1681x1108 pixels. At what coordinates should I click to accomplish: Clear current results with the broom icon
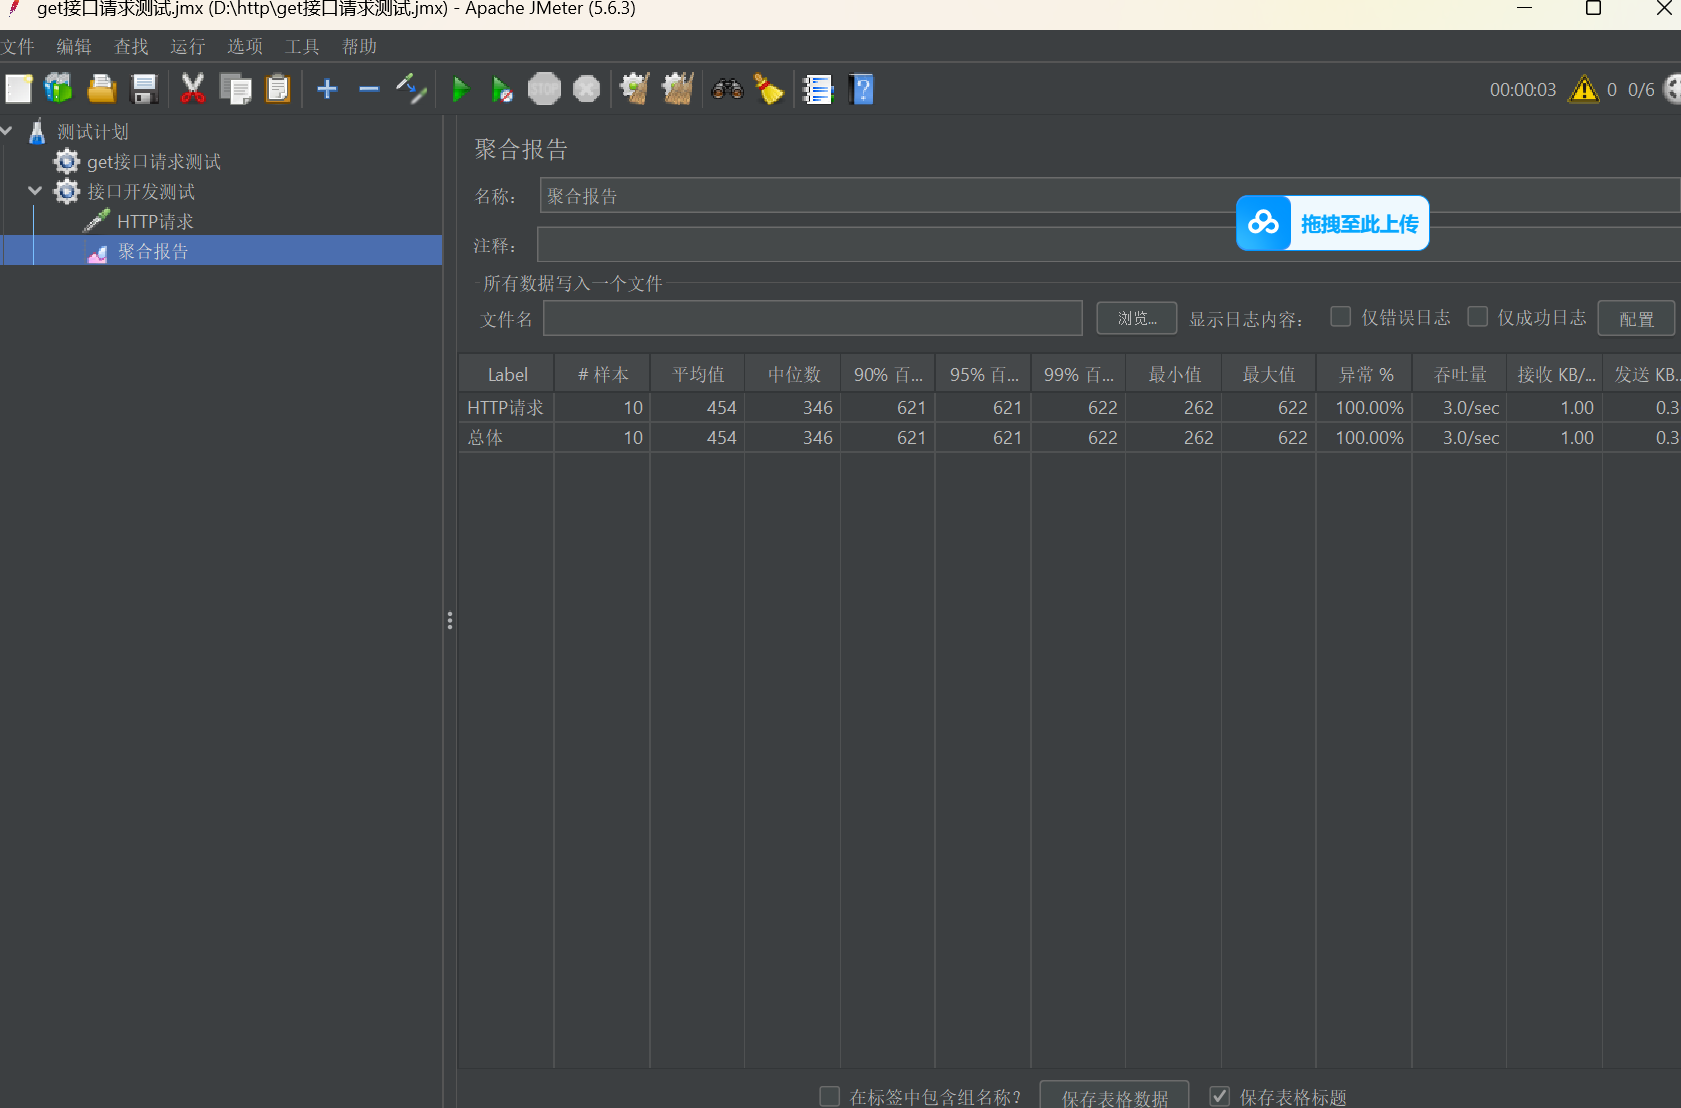(x=635, y=89)
